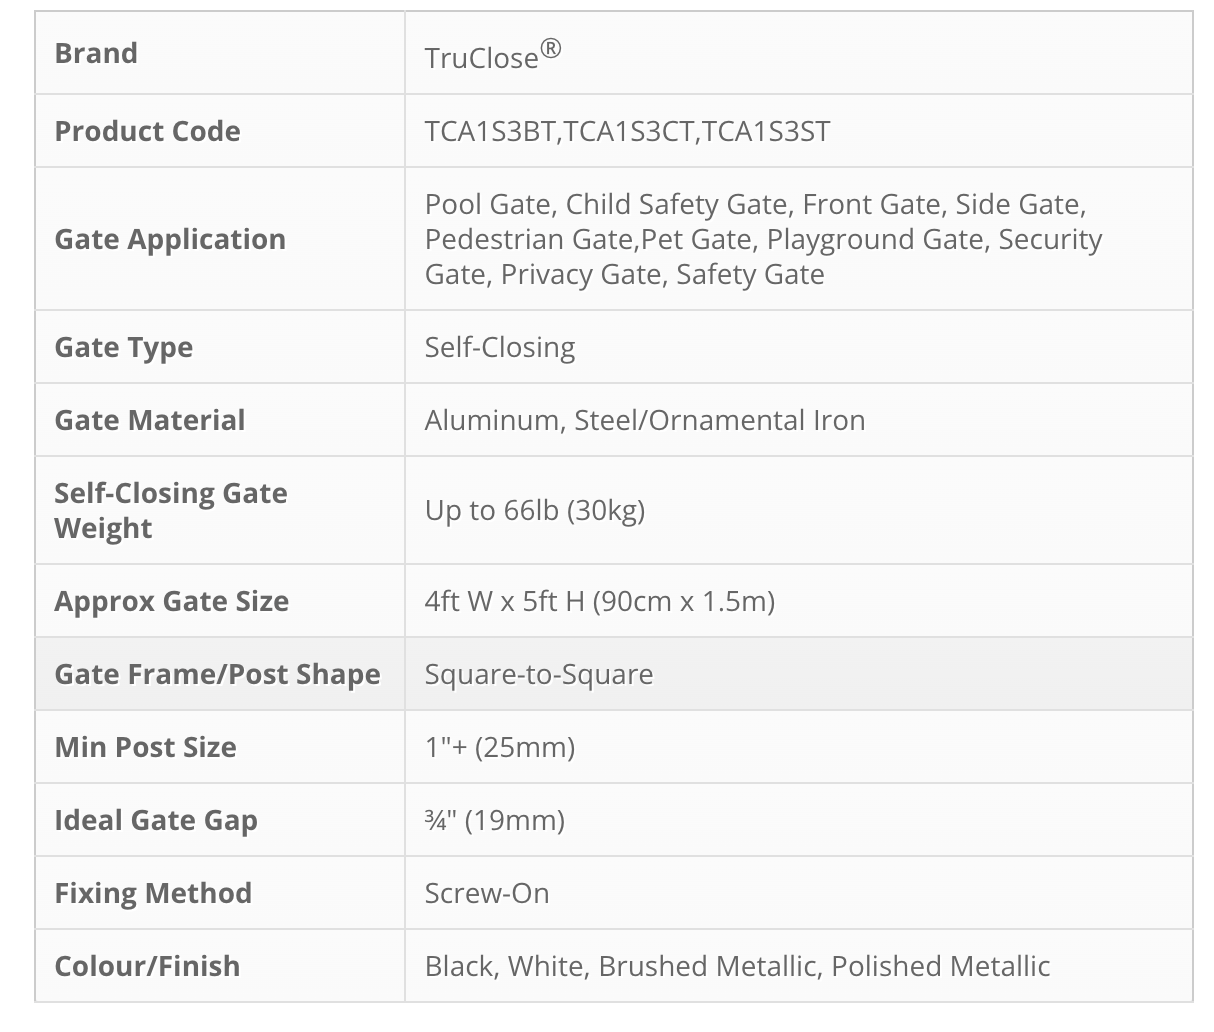Click the Self-Closing Gate Weight label
Viewport: 1214px width, 1032px height.
pos(171,510)
